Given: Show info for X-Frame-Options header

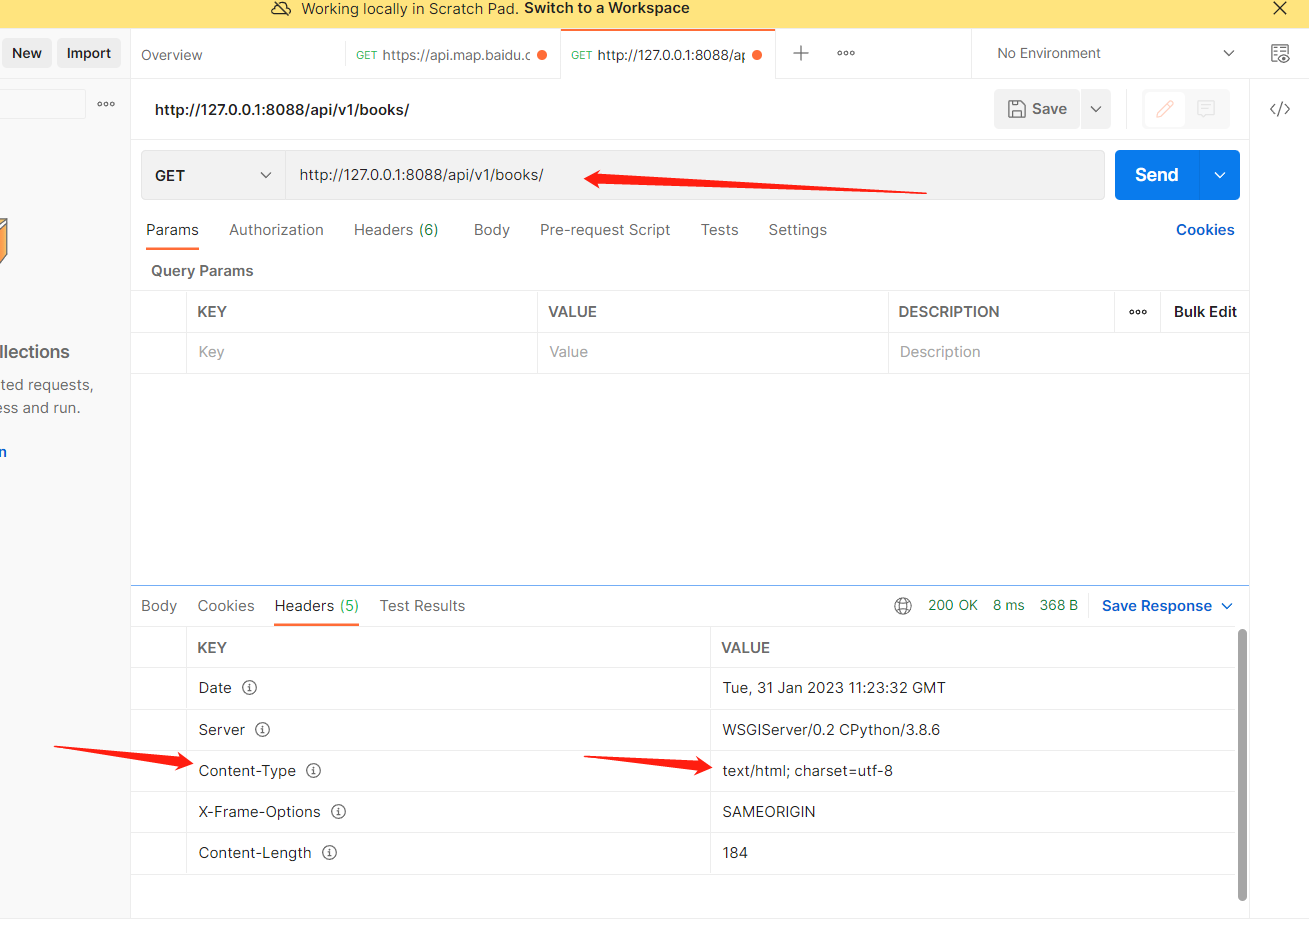Looking at the screenshot, I should click(338, 812).
